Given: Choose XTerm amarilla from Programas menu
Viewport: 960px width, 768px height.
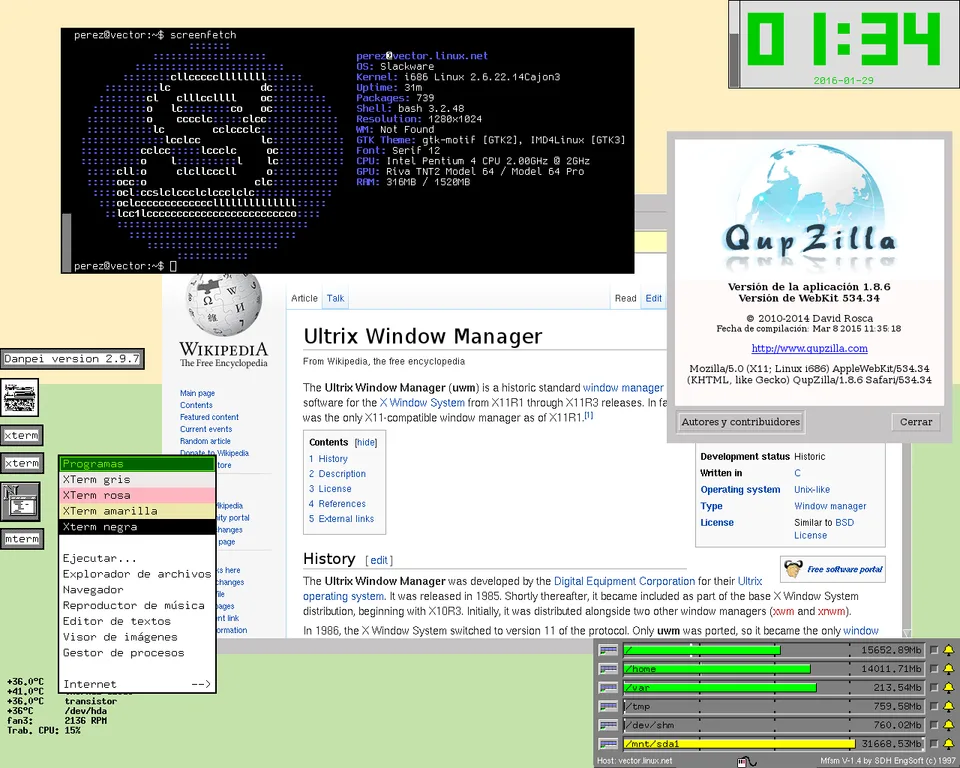Looking at the screenshot, I should pos(137,511).
